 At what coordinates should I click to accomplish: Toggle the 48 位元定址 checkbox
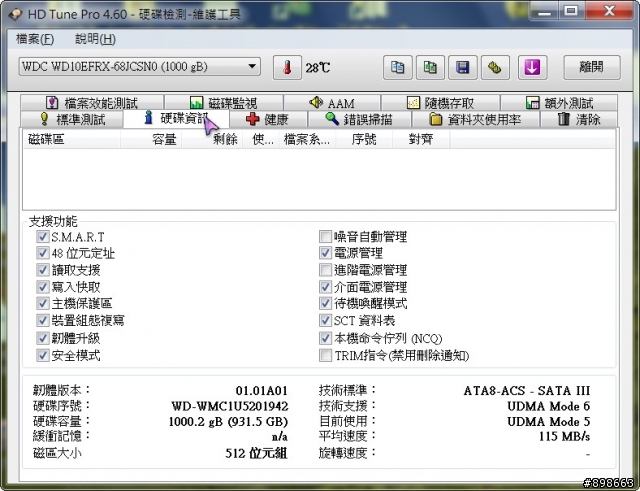tap(42, 253)
